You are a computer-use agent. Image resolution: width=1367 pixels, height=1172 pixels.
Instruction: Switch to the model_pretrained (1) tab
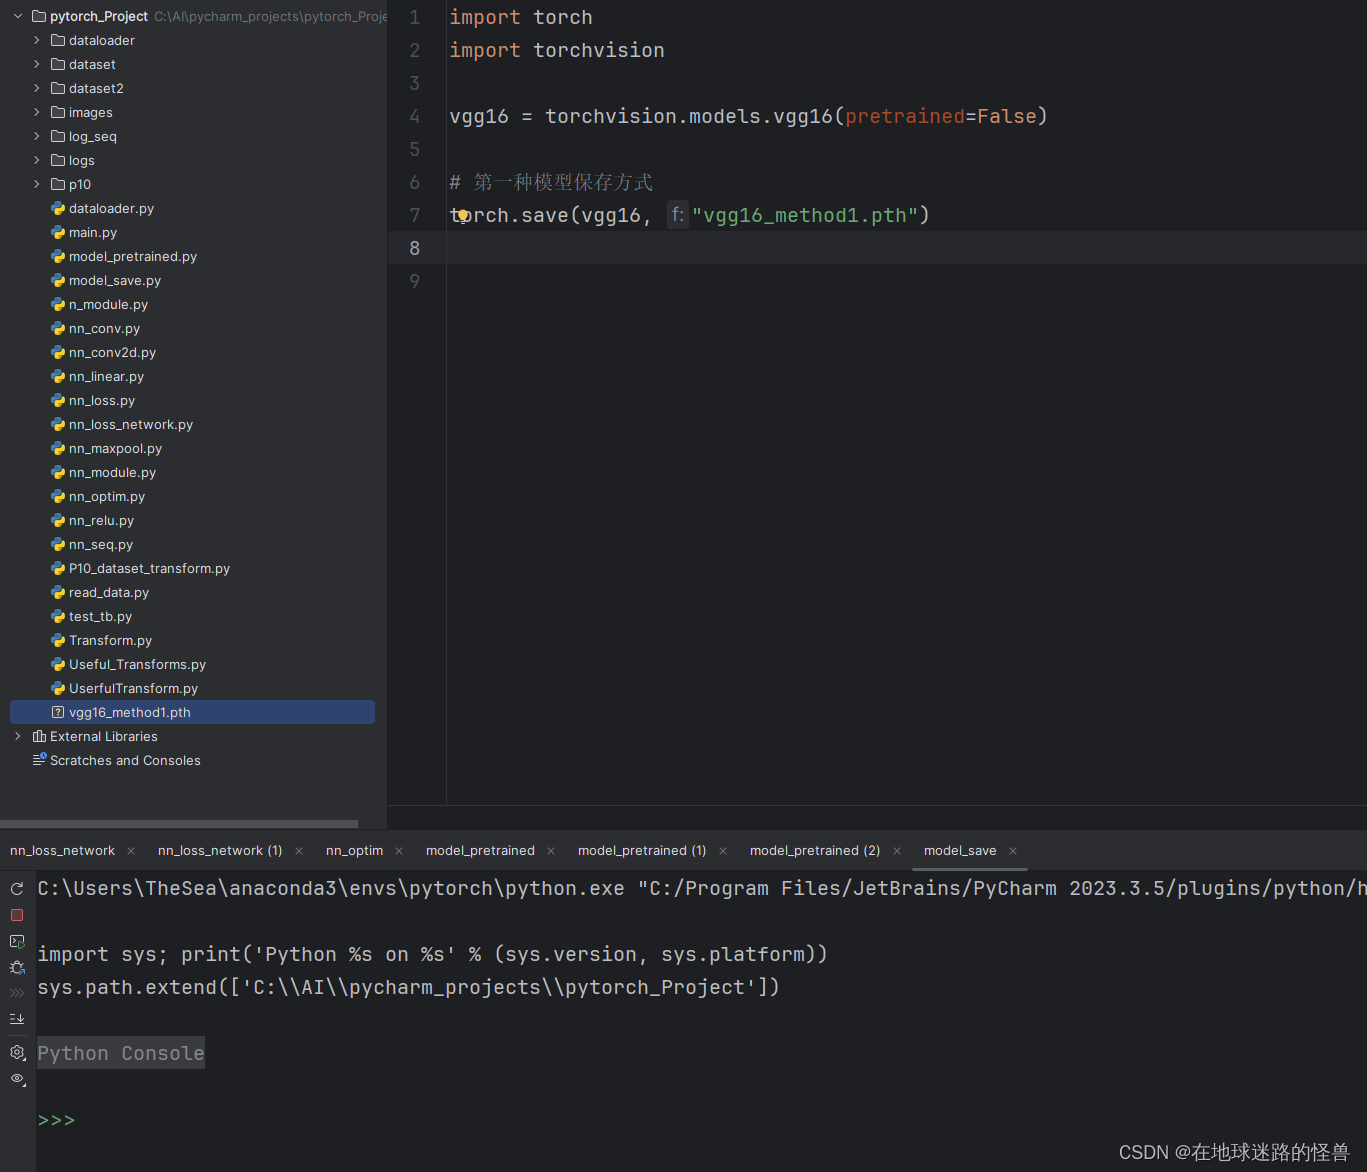(x=642, y=851)
